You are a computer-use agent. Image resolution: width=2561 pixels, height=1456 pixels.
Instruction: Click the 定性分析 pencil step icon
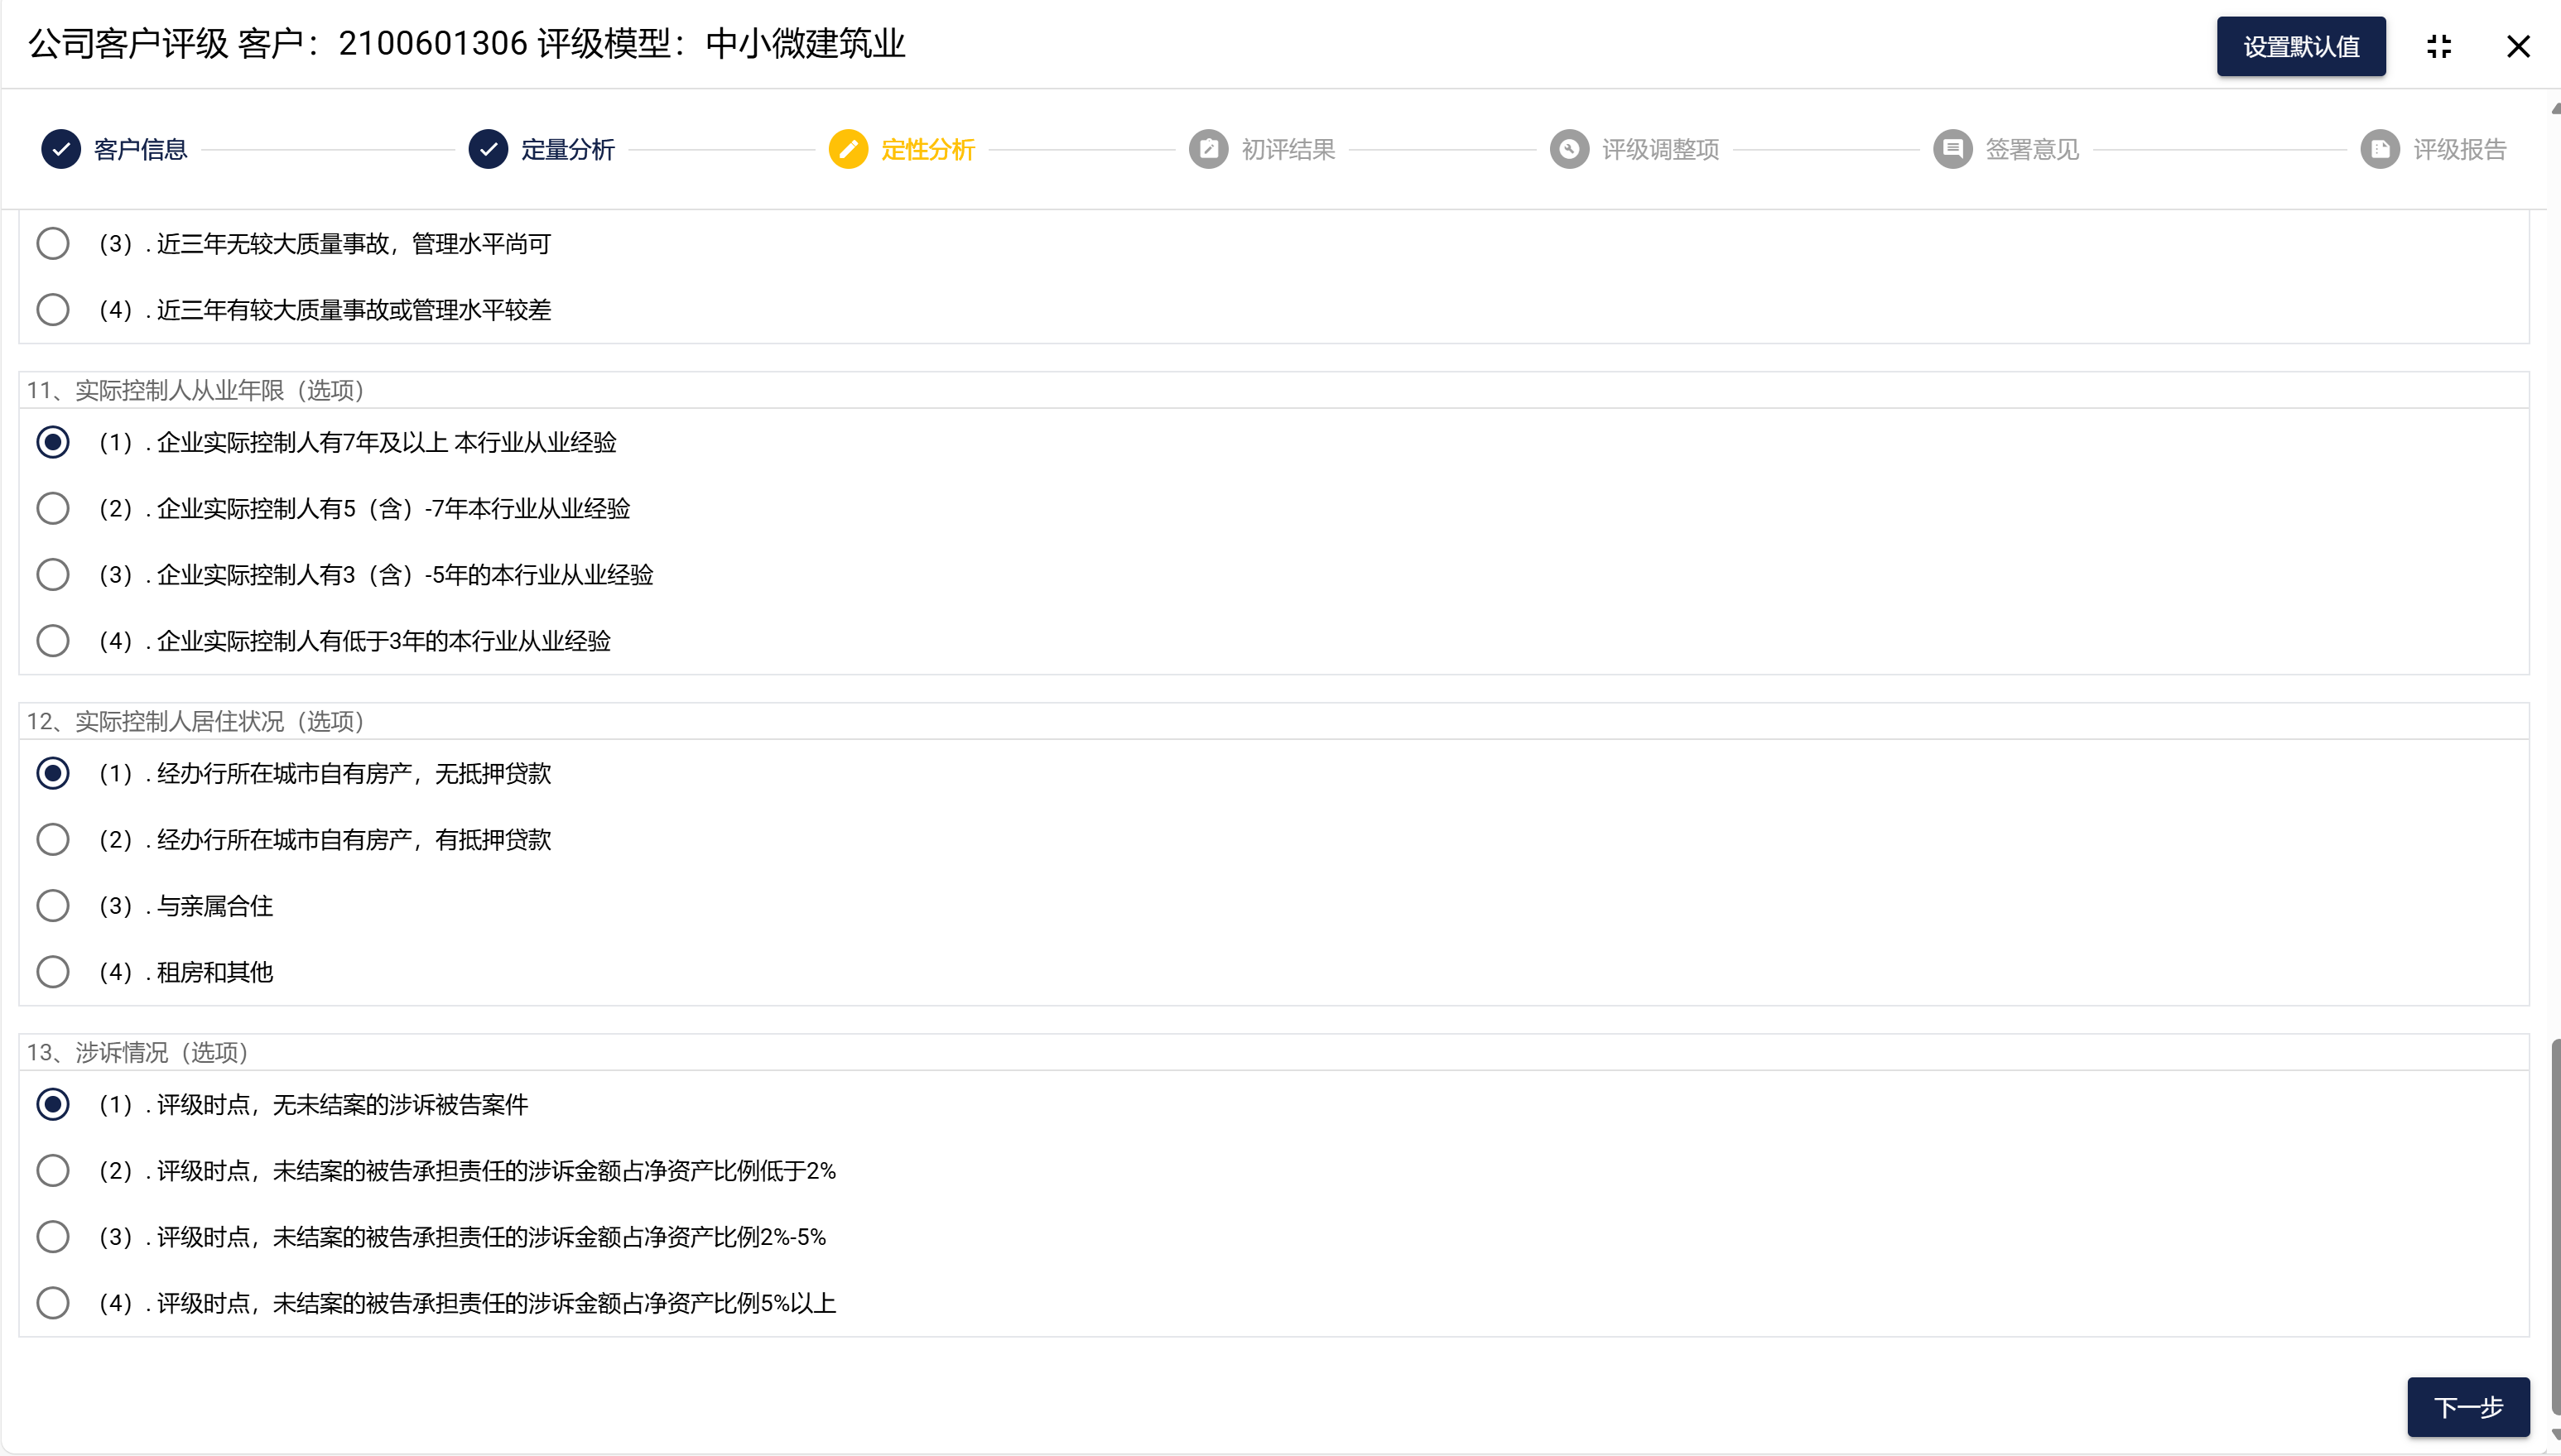click(x=848, y=149)
